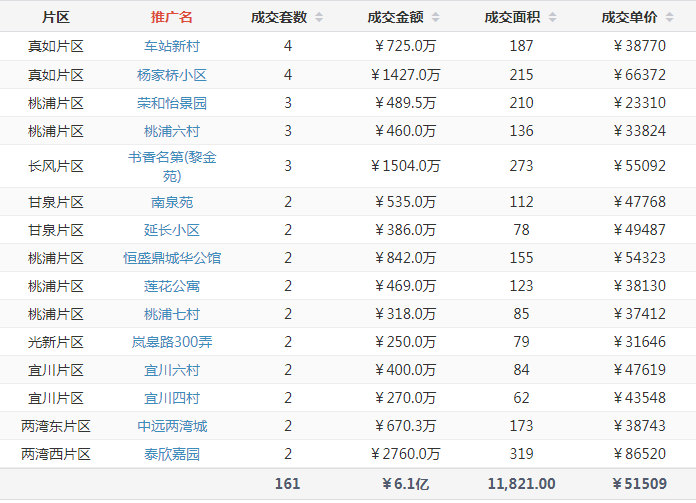
Task: Select the 两湾东片区 cell
Action: [x=56, y=426]
